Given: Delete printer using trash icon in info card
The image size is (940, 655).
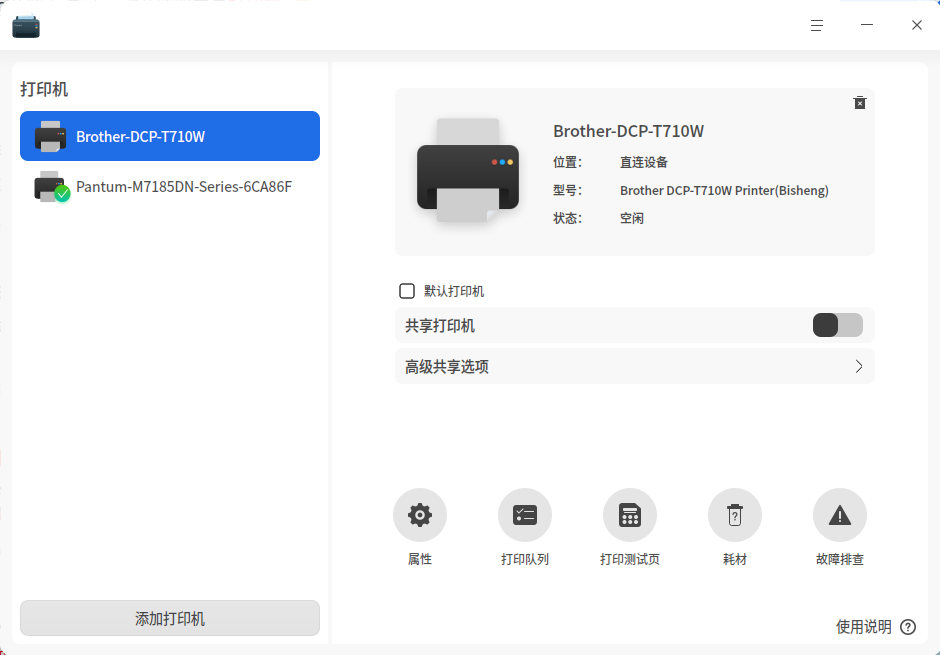Looking at the screenshot, I should (x=860, y=102).
